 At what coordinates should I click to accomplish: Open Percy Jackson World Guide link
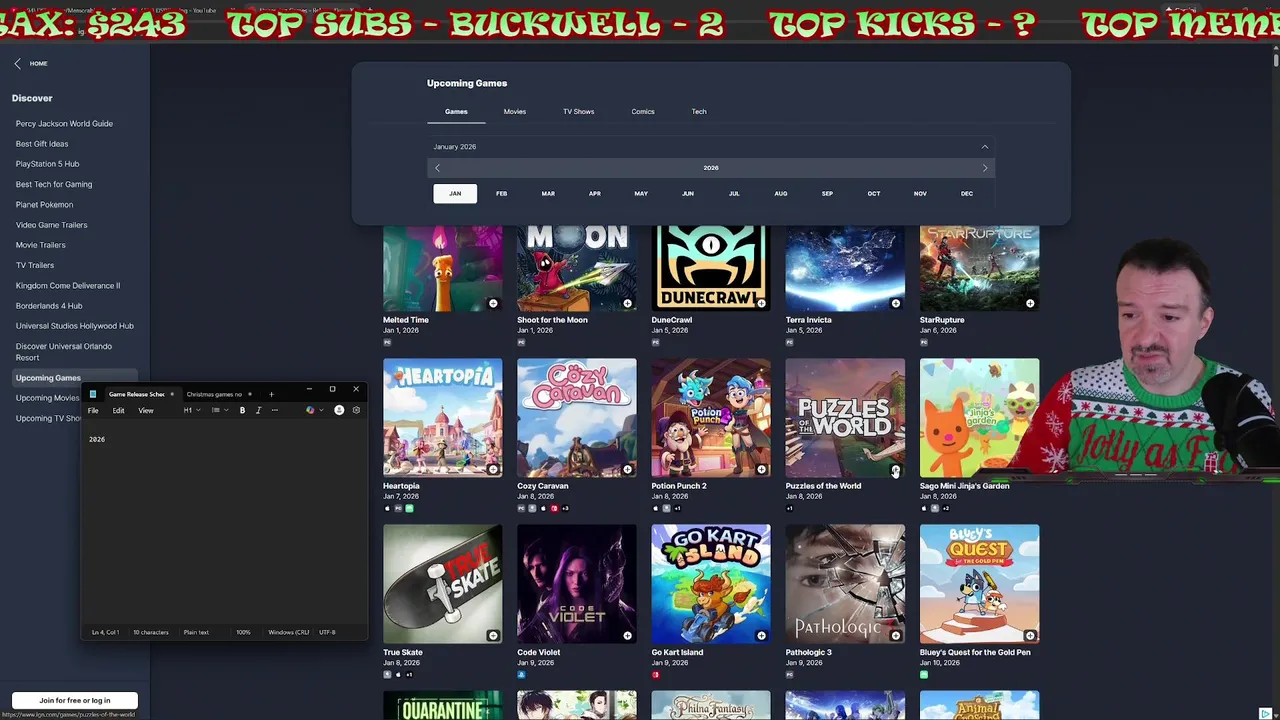tap(64, 124)
